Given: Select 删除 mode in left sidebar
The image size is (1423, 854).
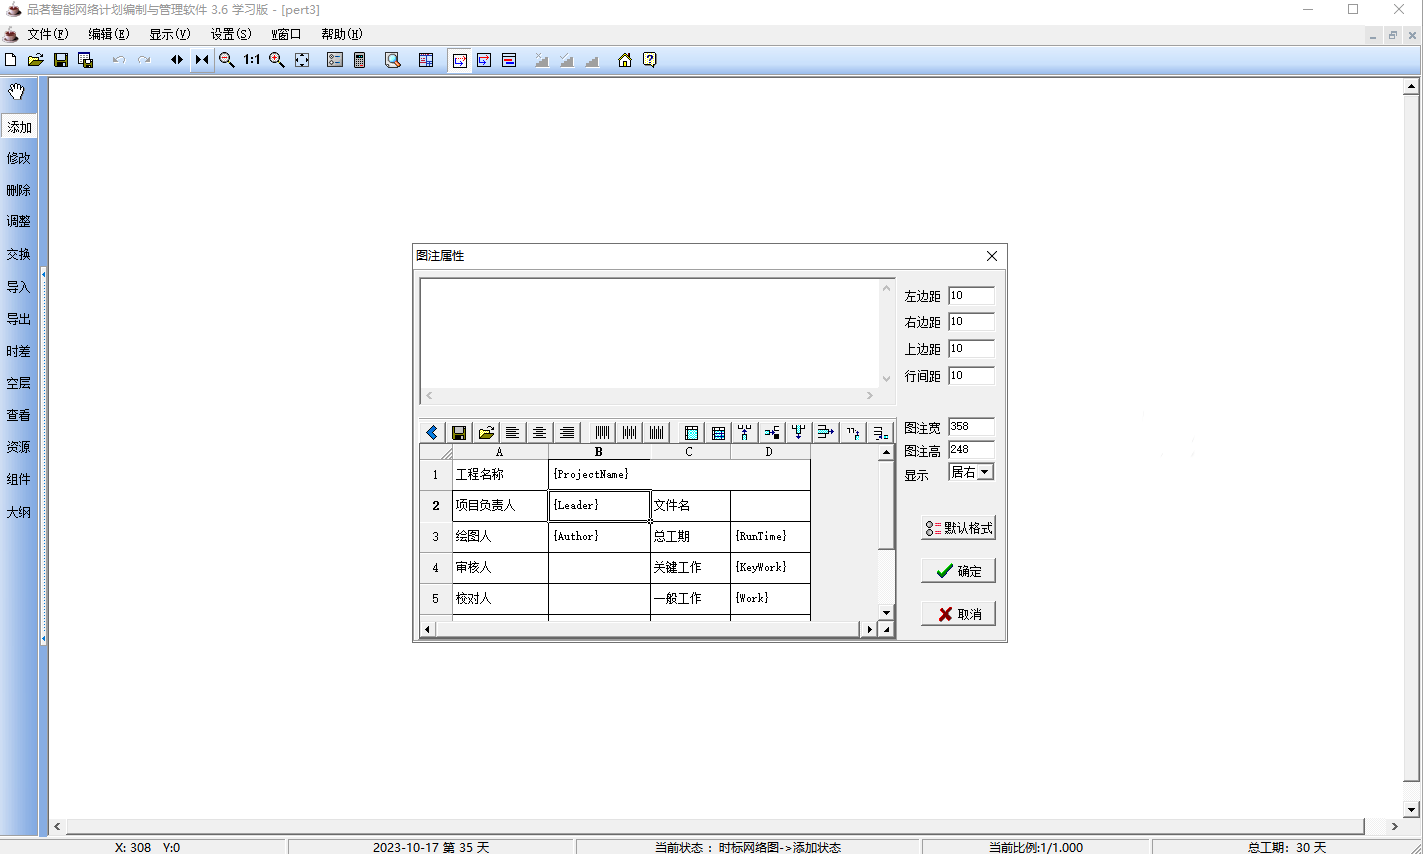Looking at the screenshot, I should point(19,190).
